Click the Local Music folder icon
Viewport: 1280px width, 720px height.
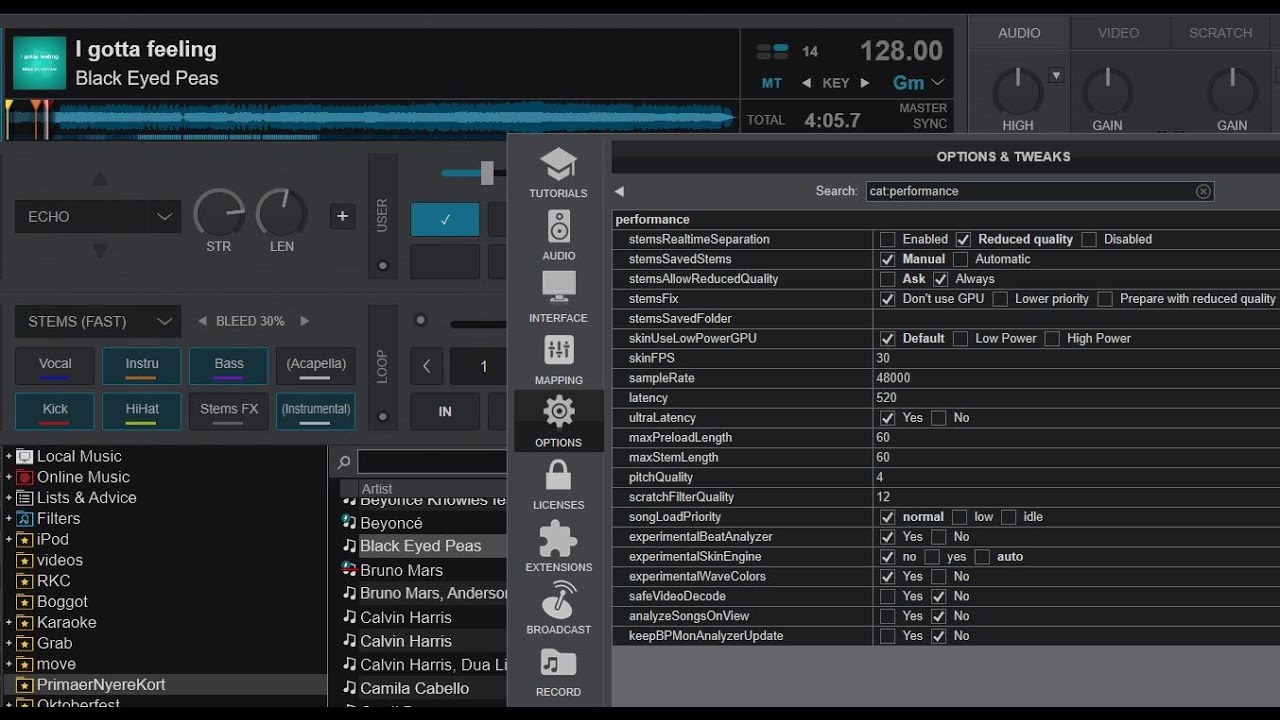(25, 456)
